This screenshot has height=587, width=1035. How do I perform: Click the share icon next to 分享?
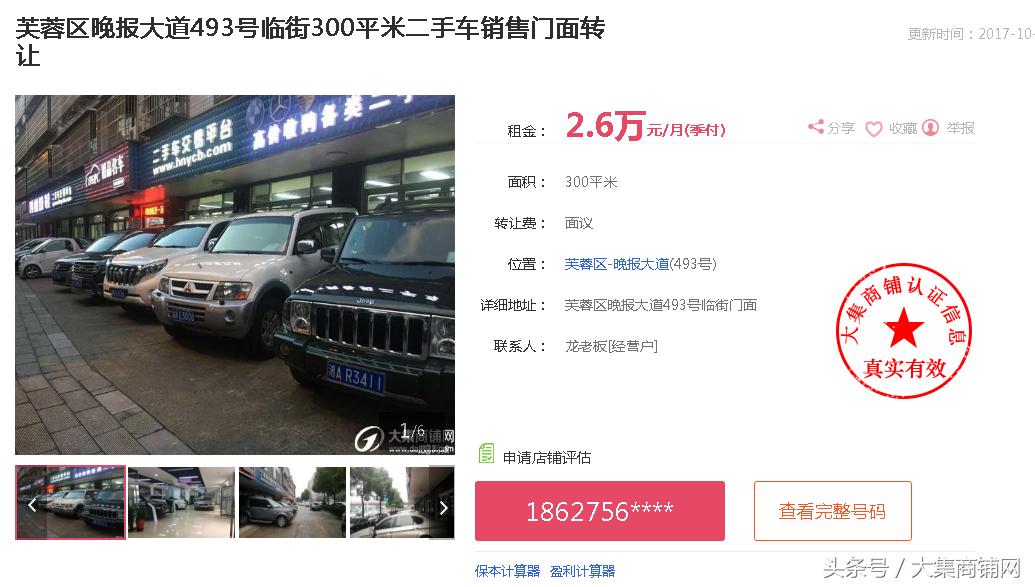816,127
